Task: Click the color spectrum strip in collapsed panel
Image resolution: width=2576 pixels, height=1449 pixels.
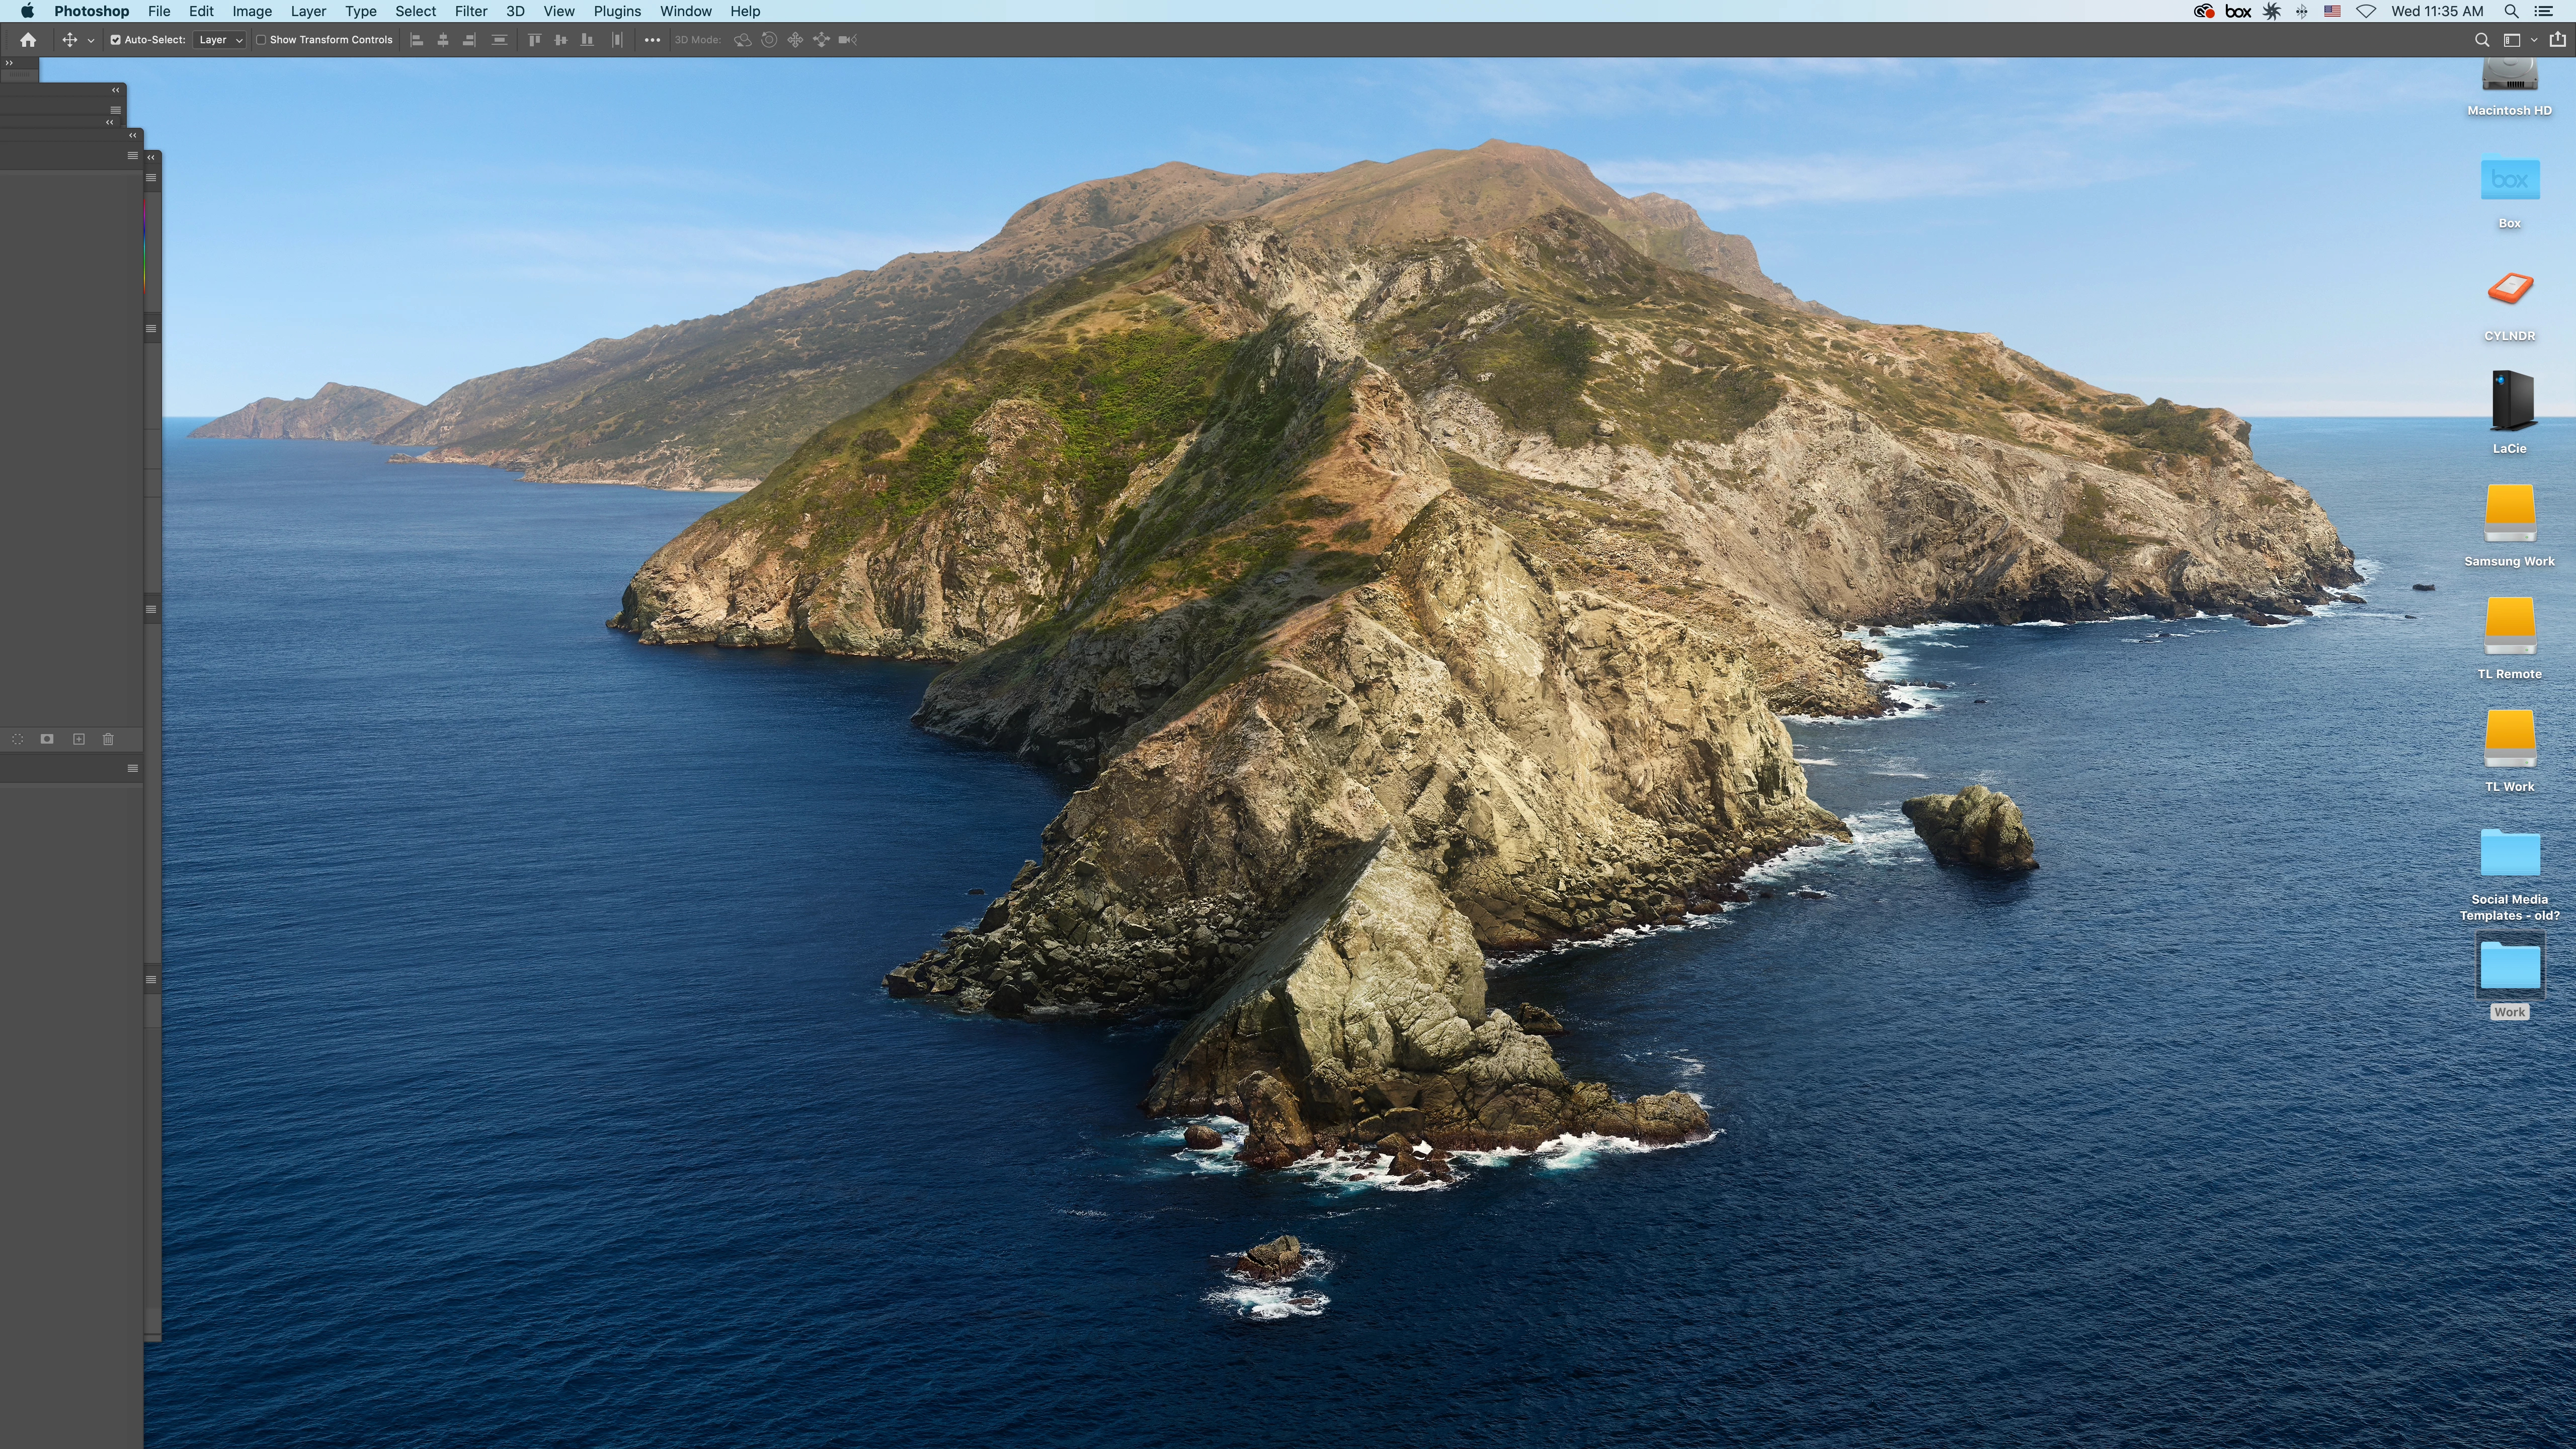Action: [x=145, y=245]
